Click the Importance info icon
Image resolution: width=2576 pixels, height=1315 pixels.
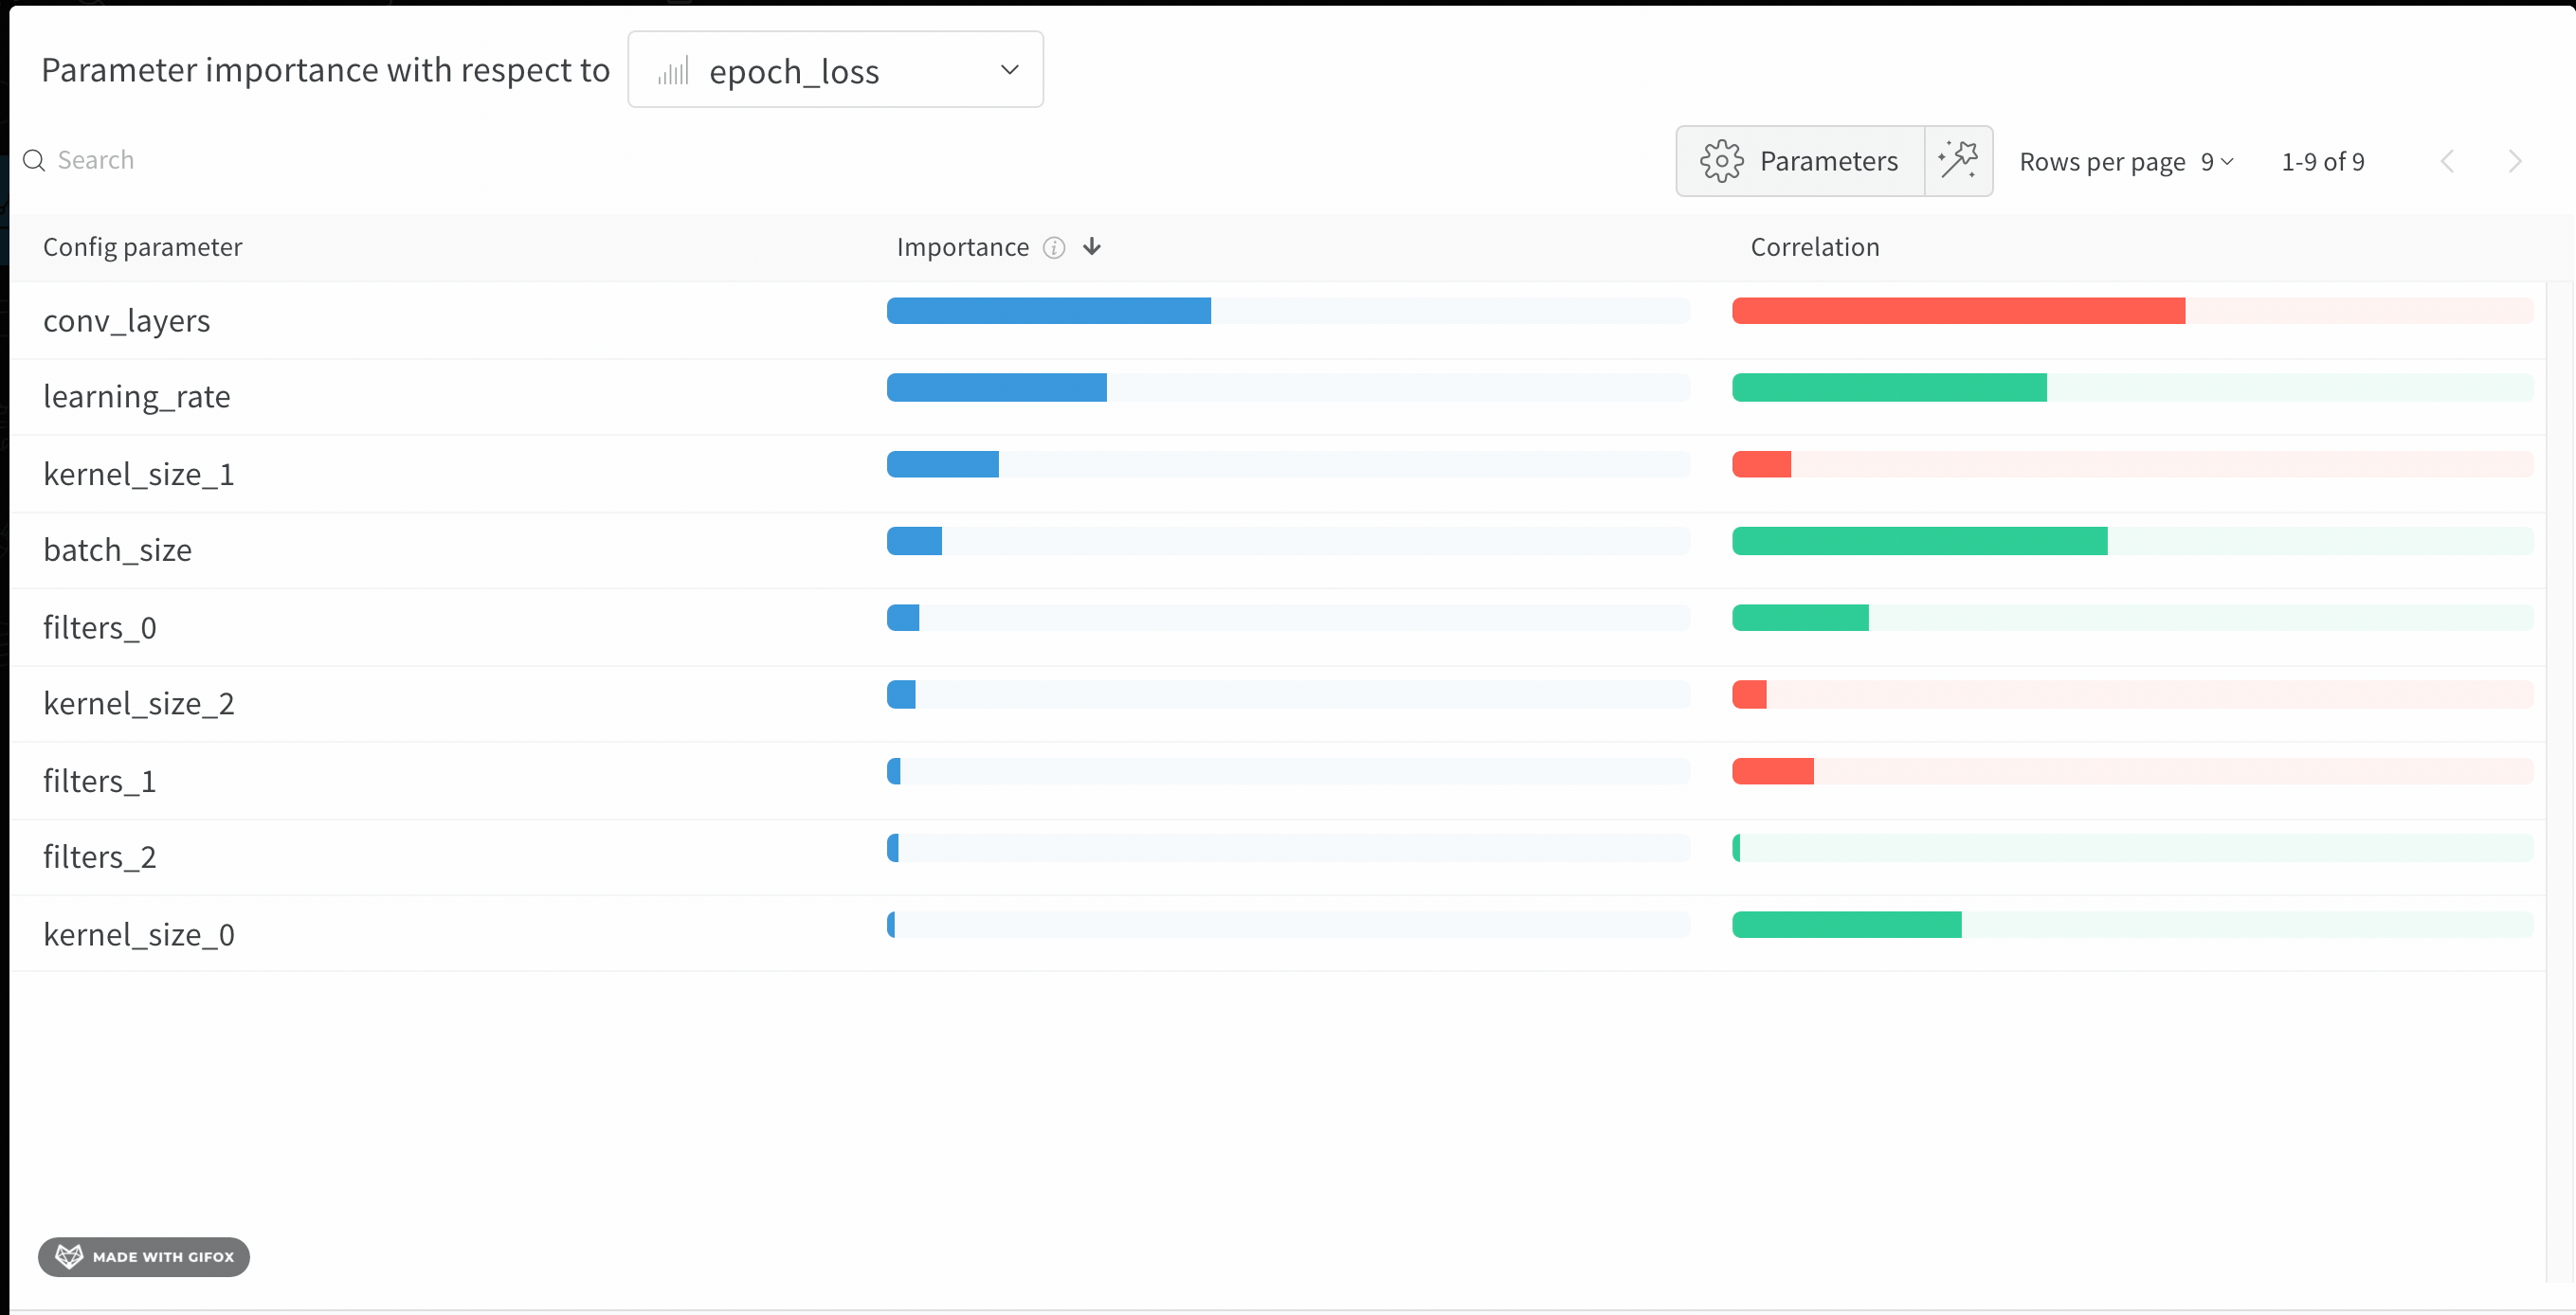(x=1054, y=248)
